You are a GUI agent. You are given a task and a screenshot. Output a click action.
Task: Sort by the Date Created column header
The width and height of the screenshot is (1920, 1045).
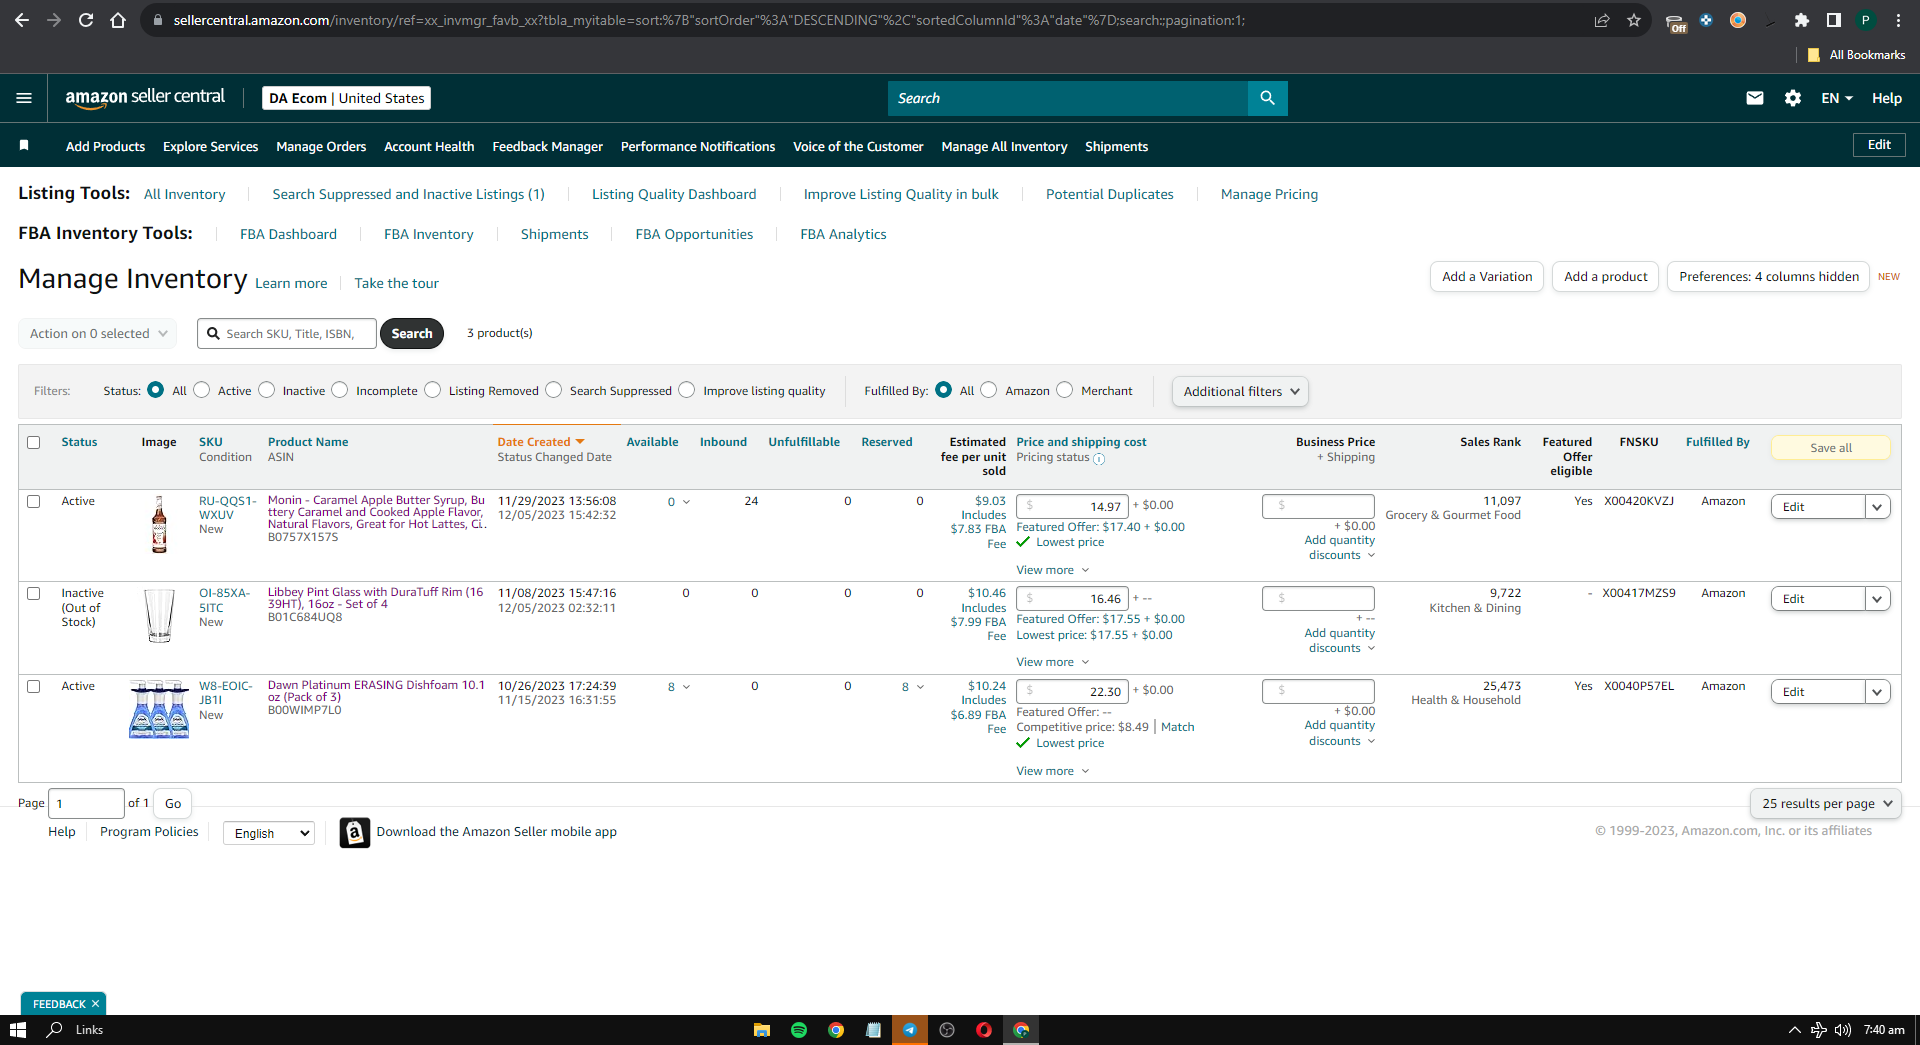tap(540, 442)
